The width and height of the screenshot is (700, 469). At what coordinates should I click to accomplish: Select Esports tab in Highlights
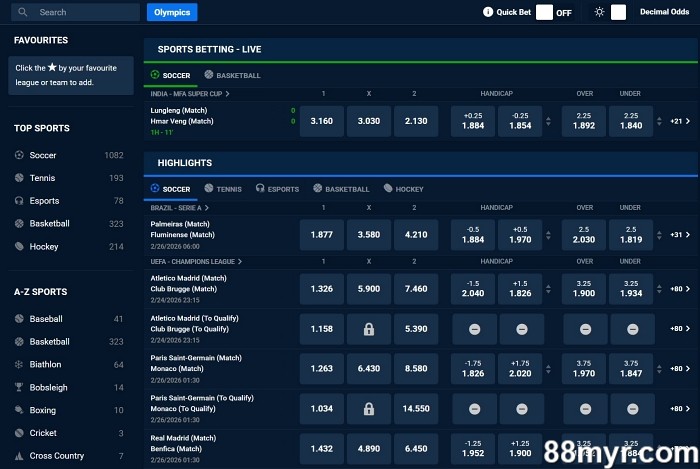[277, 189]
